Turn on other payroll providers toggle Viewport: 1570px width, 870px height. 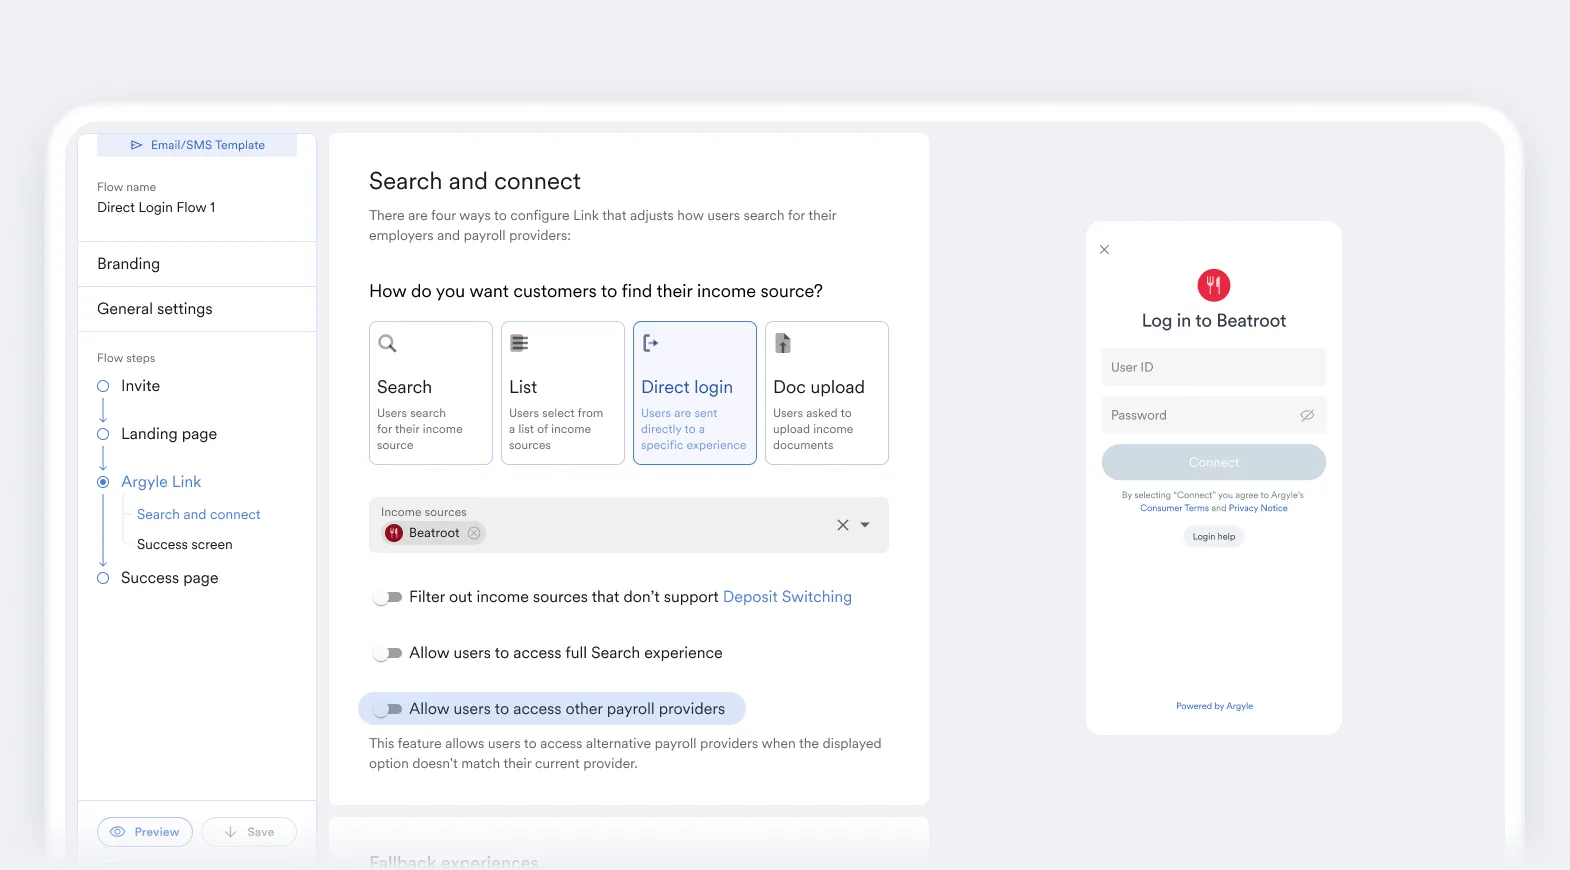tap(388, 709)
